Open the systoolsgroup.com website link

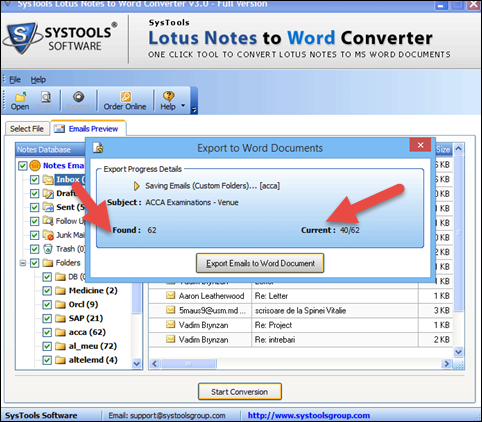click(309, 415)
